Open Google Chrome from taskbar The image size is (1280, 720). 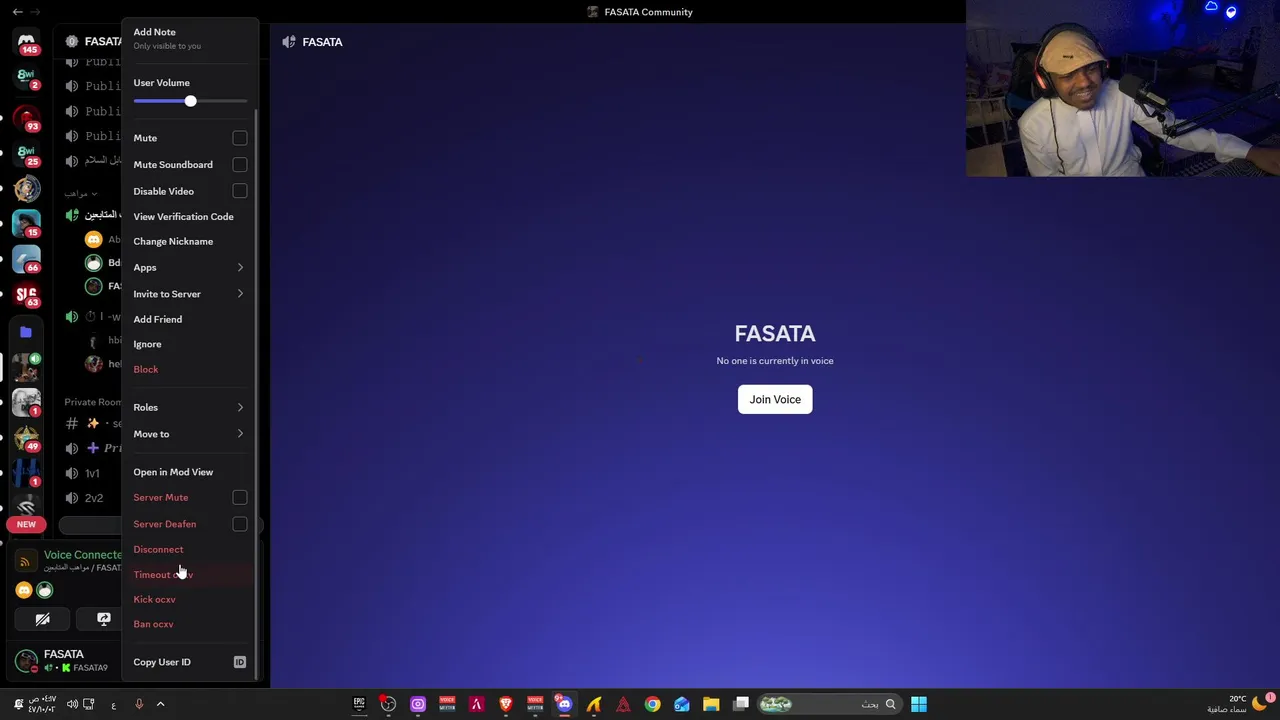[652, 704]
